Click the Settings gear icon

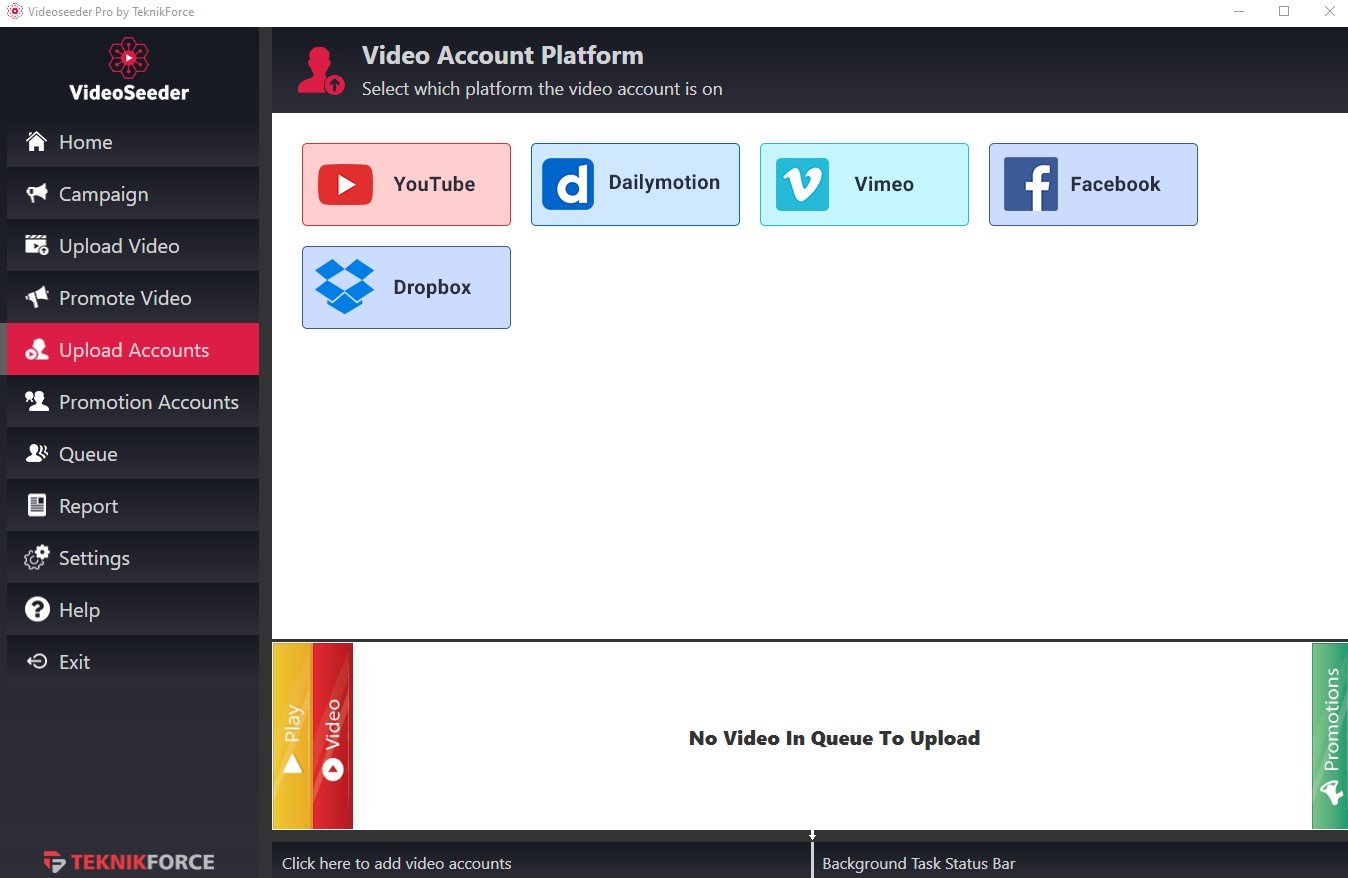point(37,558)
